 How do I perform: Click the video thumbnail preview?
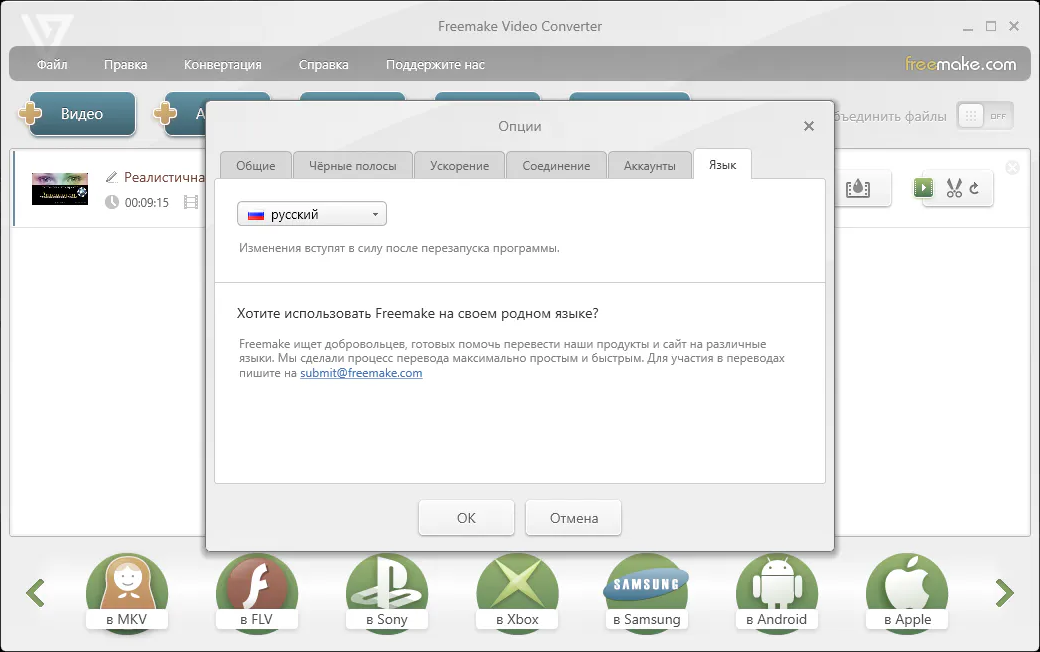click(60, 188)
